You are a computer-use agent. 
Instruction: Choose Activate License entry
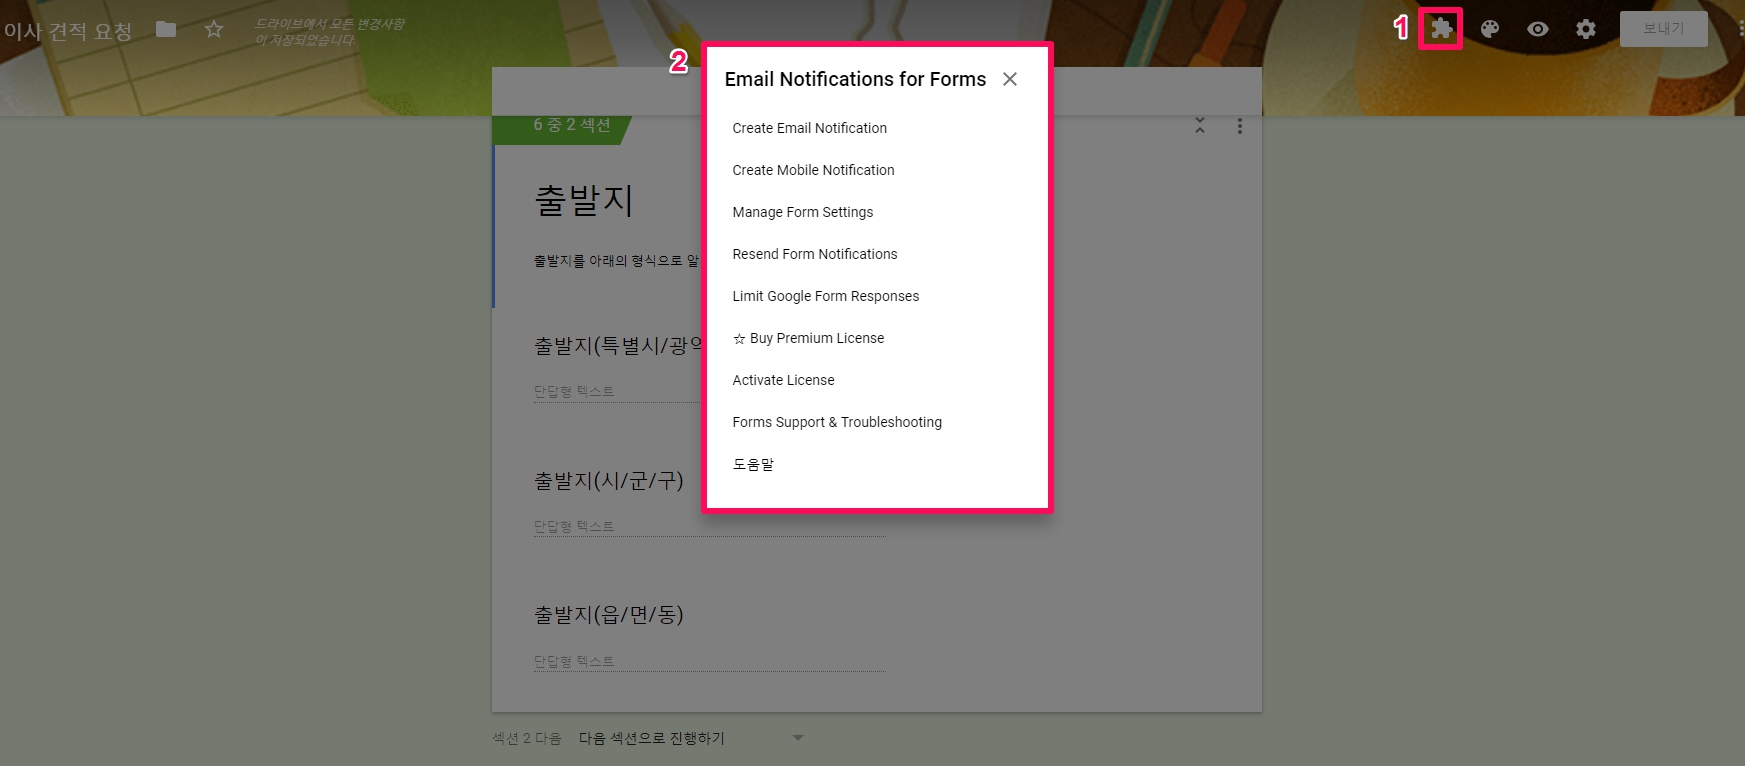[x=783, y=380]
